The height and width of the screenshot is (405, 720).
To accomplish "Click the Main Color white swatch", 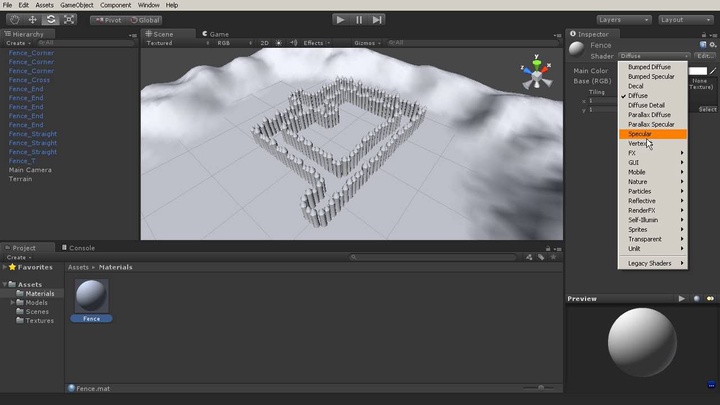I will (x=701, y=71).
